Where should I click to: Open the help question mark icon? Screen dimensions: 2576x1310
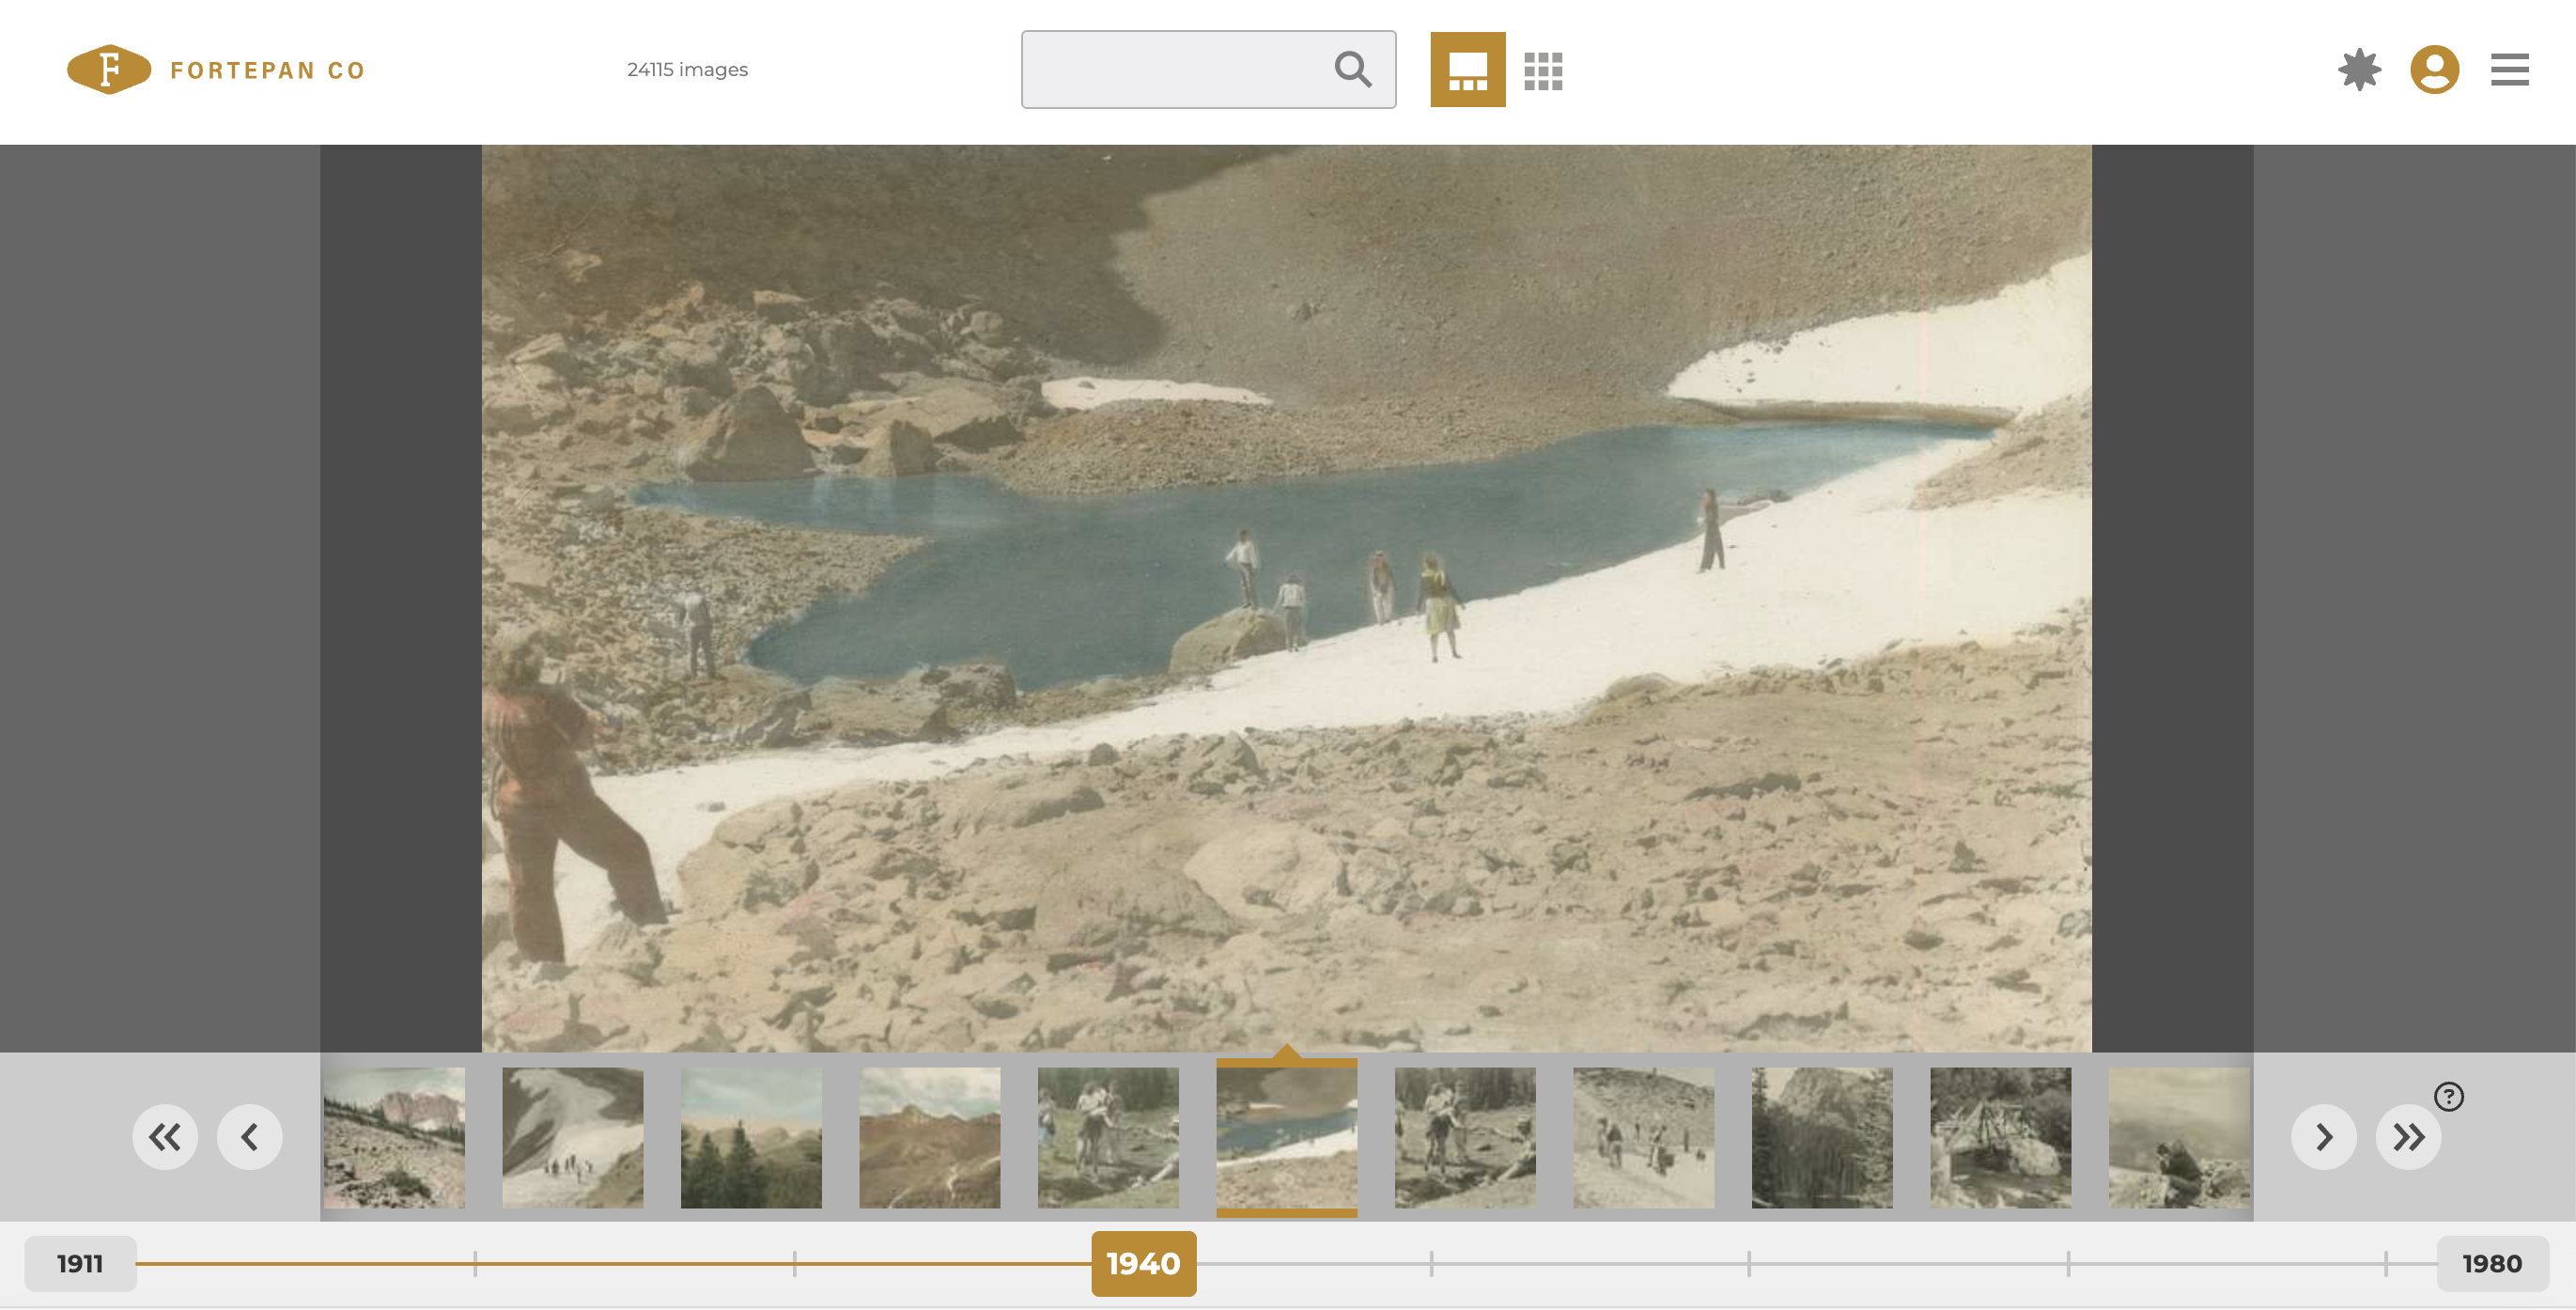pyautogui.click(x=2448, y=1096)
